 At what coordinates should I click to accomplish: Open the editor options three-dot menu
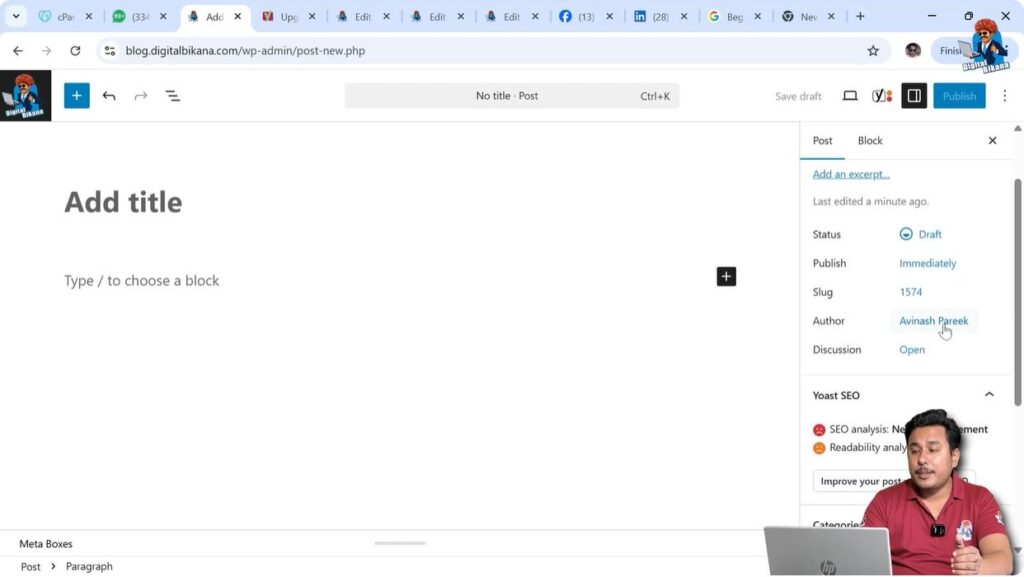tap(1004, 95)
